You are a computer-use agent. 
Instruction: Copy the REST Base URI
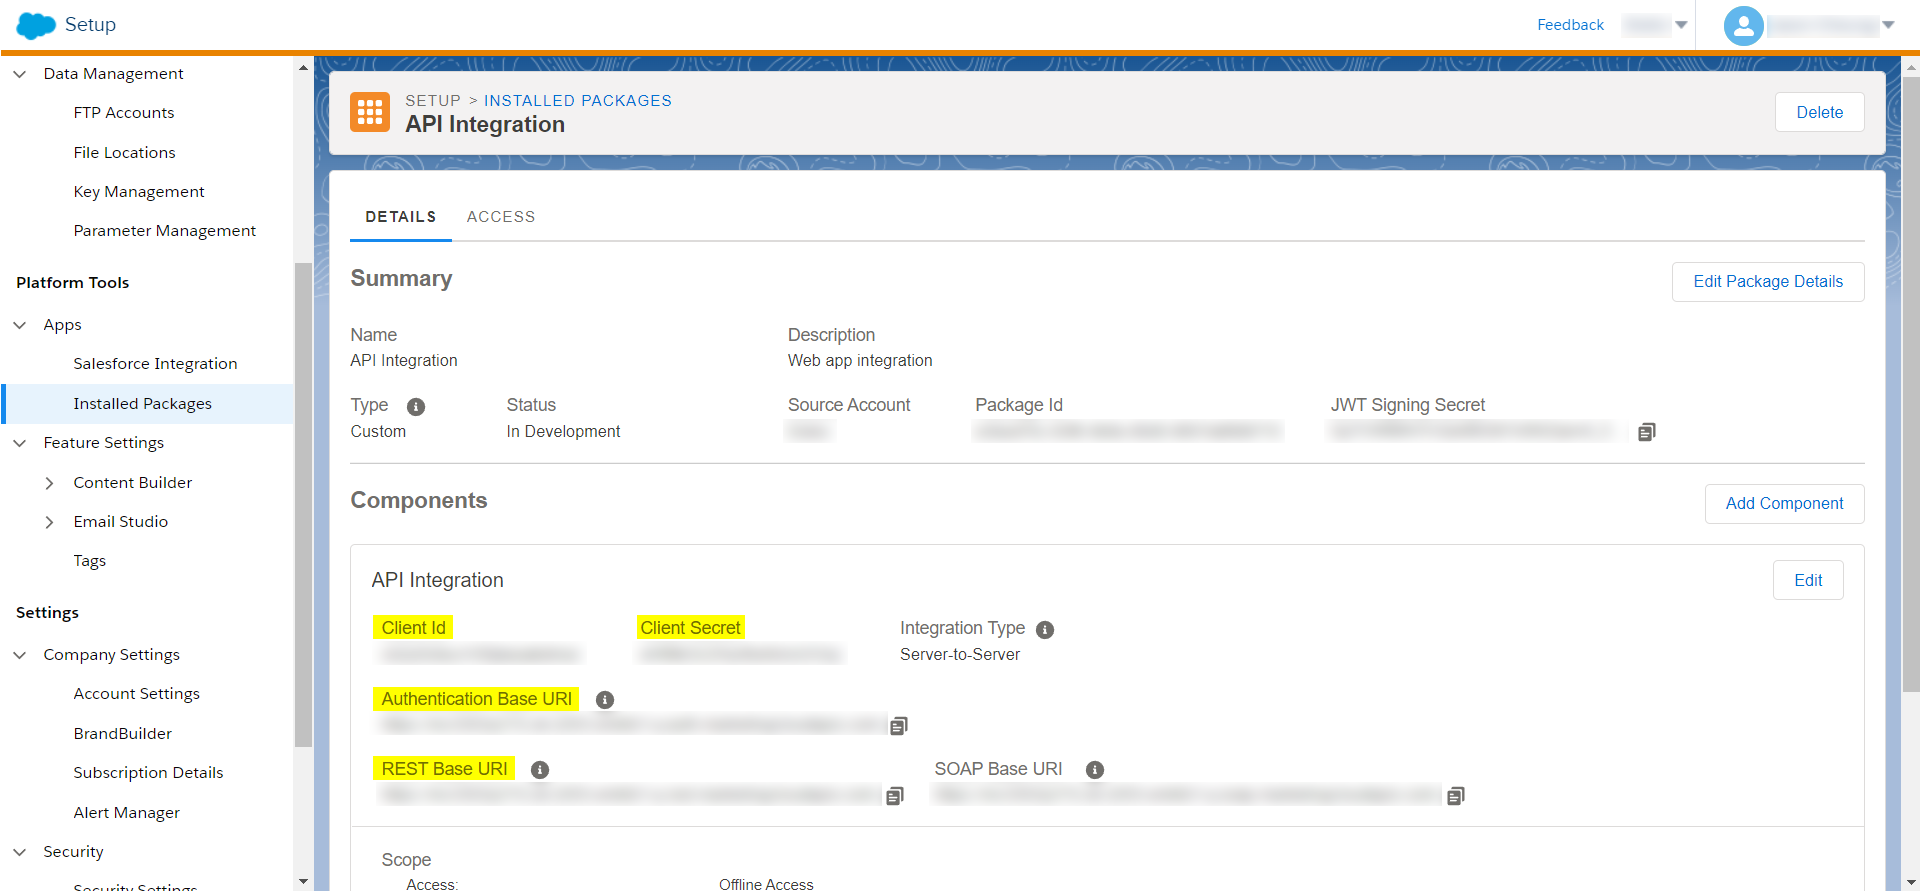click(x=894, y=796)
